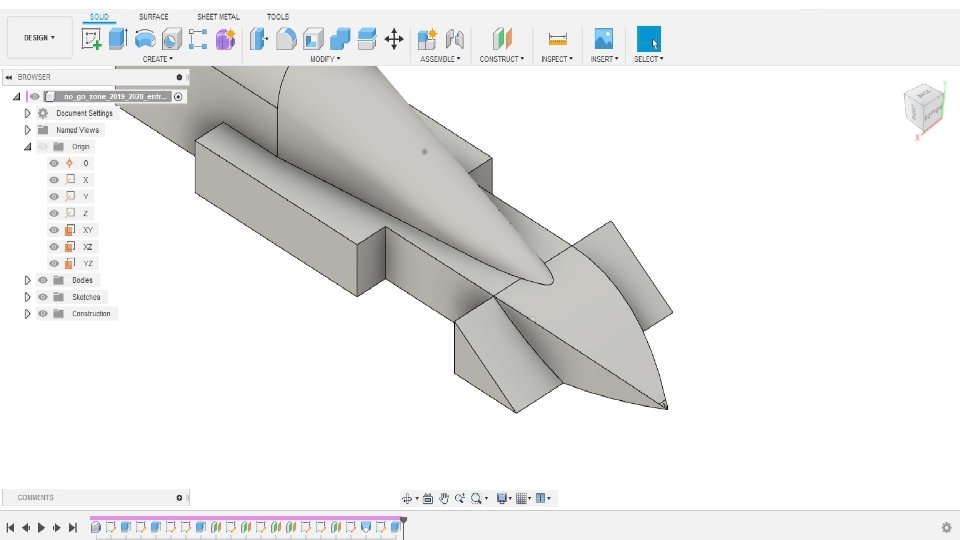Toggle visibility of the Sketches folder
The height and width of the screenshot is (540, 960).
[x=43, y=297]
